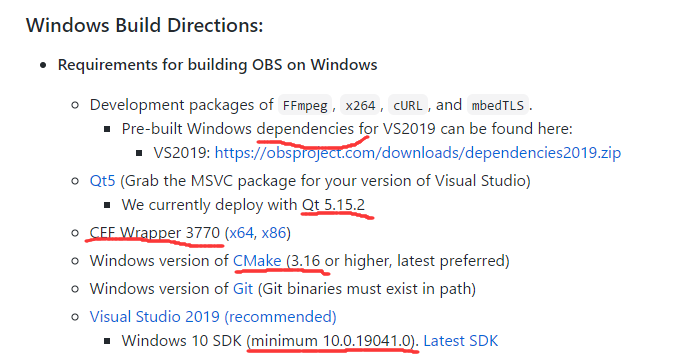
Task: Click the Qt 5.15.2 version text
Action: [333, 205]
